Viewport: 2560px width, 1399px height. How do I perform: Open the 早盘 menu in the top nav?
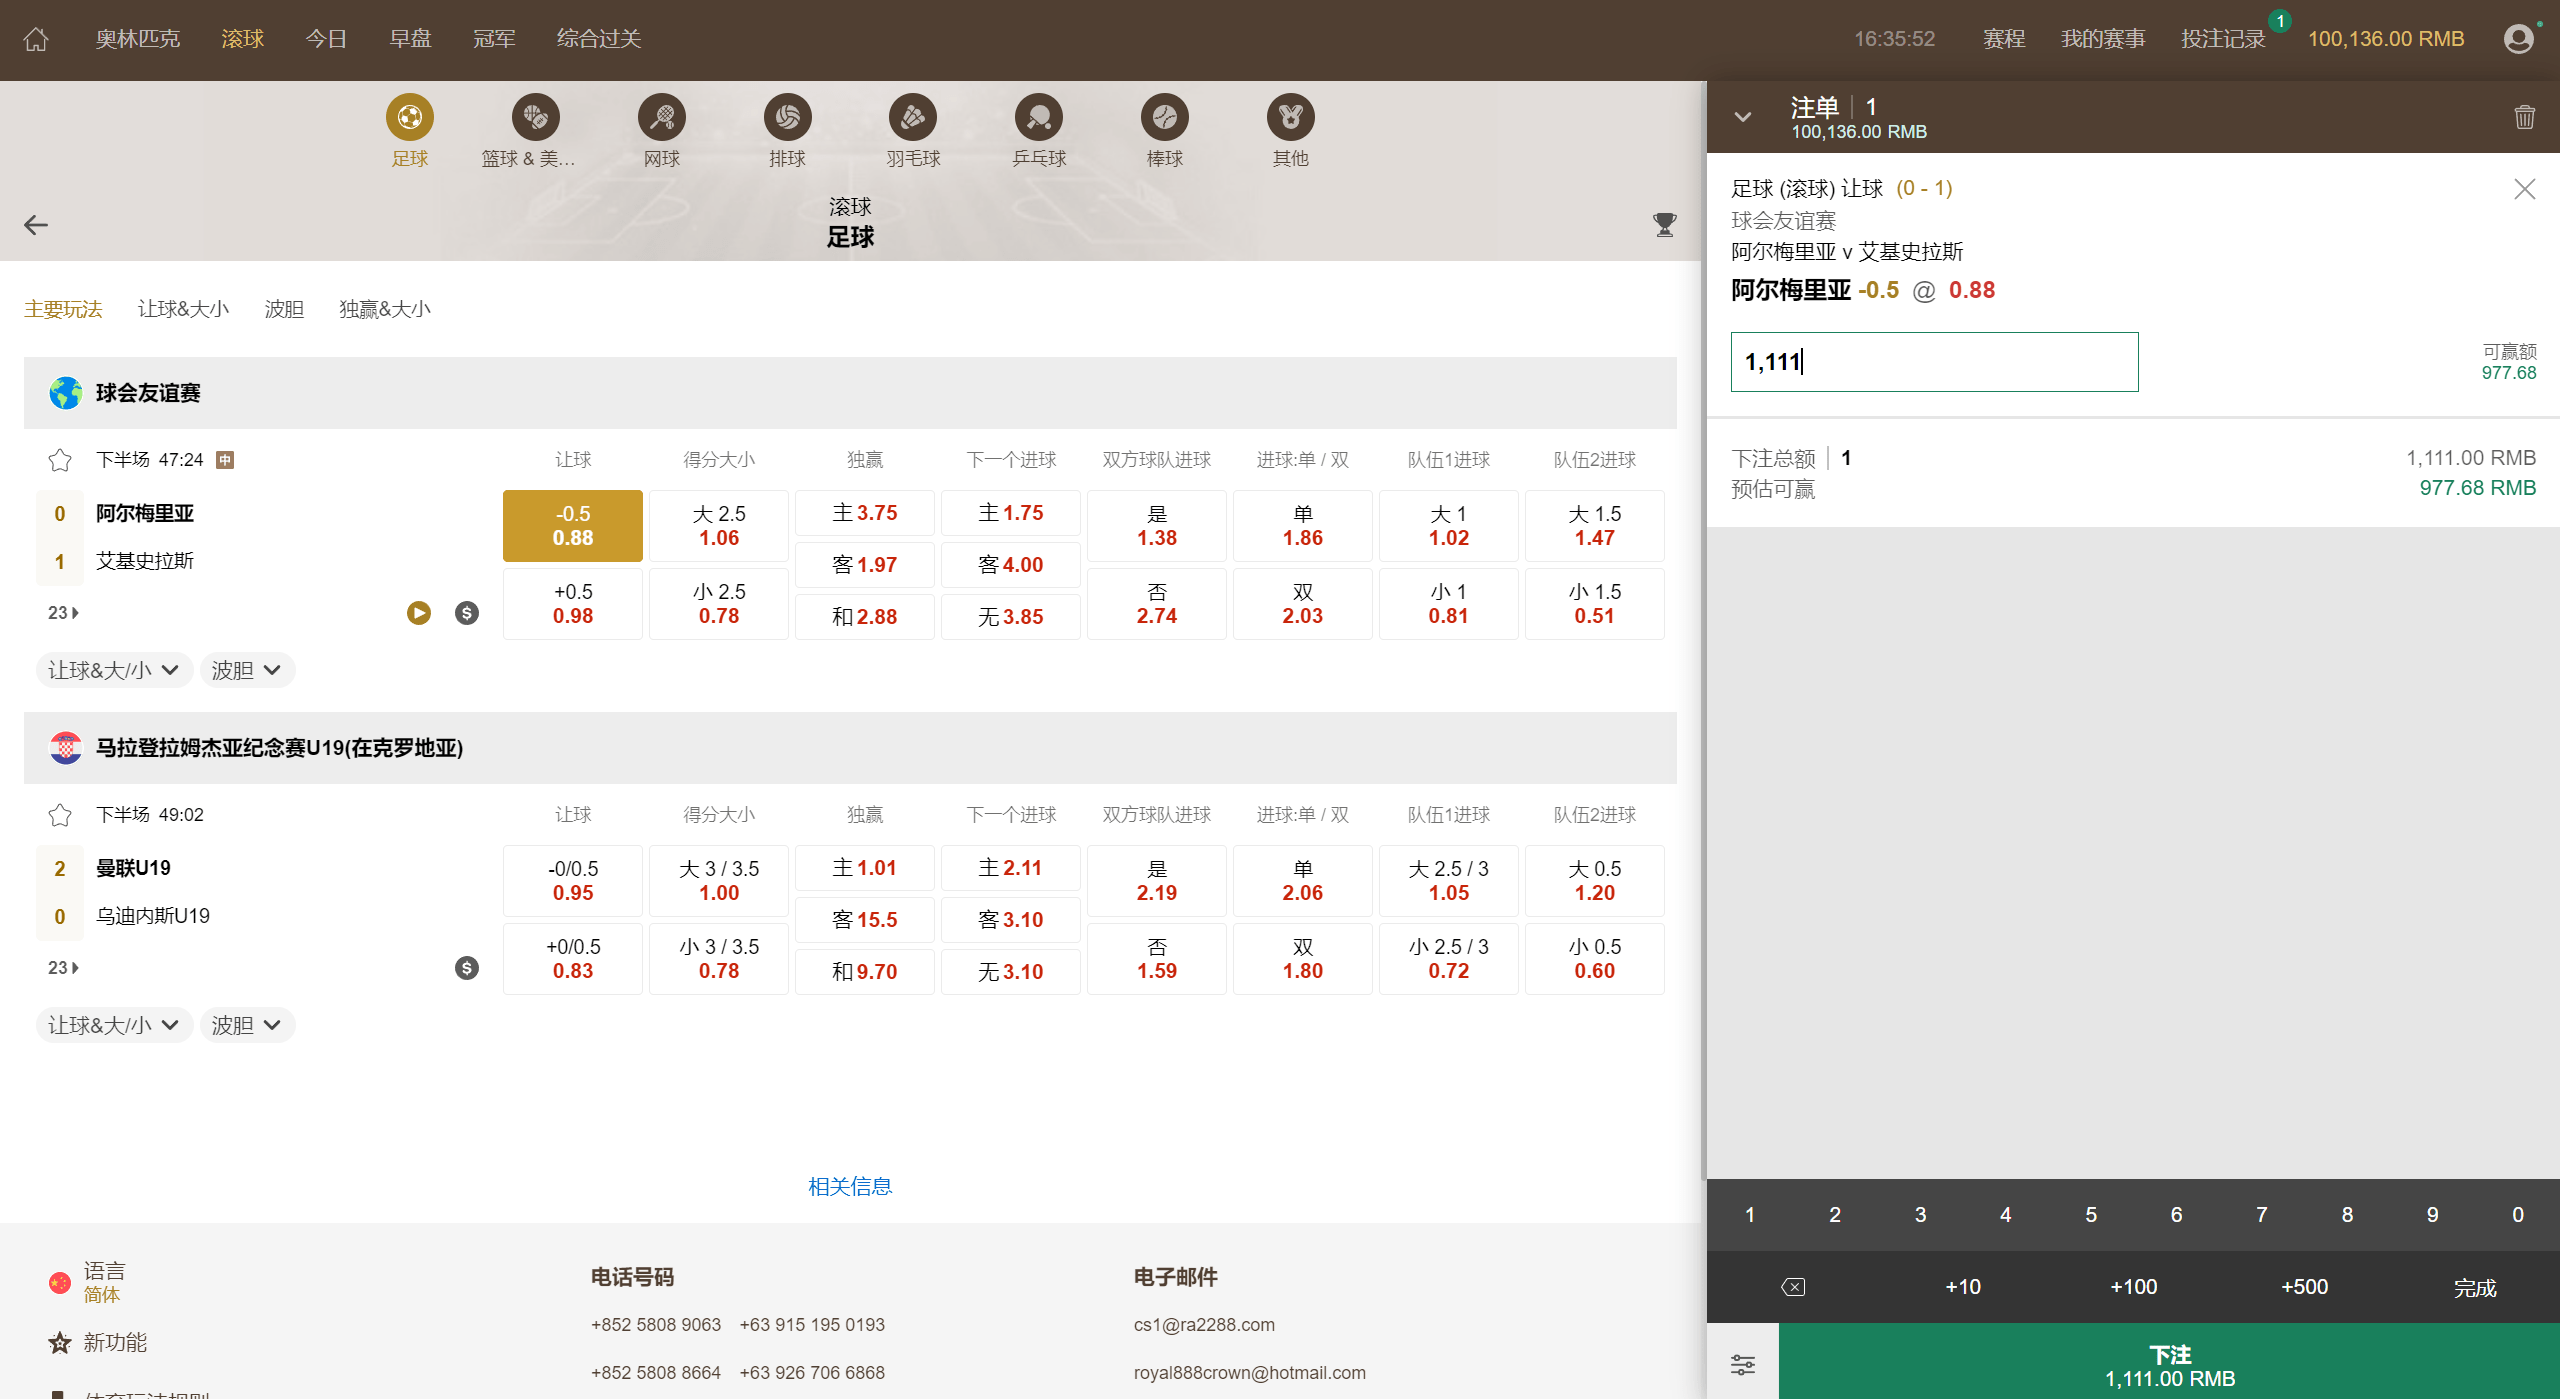click(x=410, y=39)
